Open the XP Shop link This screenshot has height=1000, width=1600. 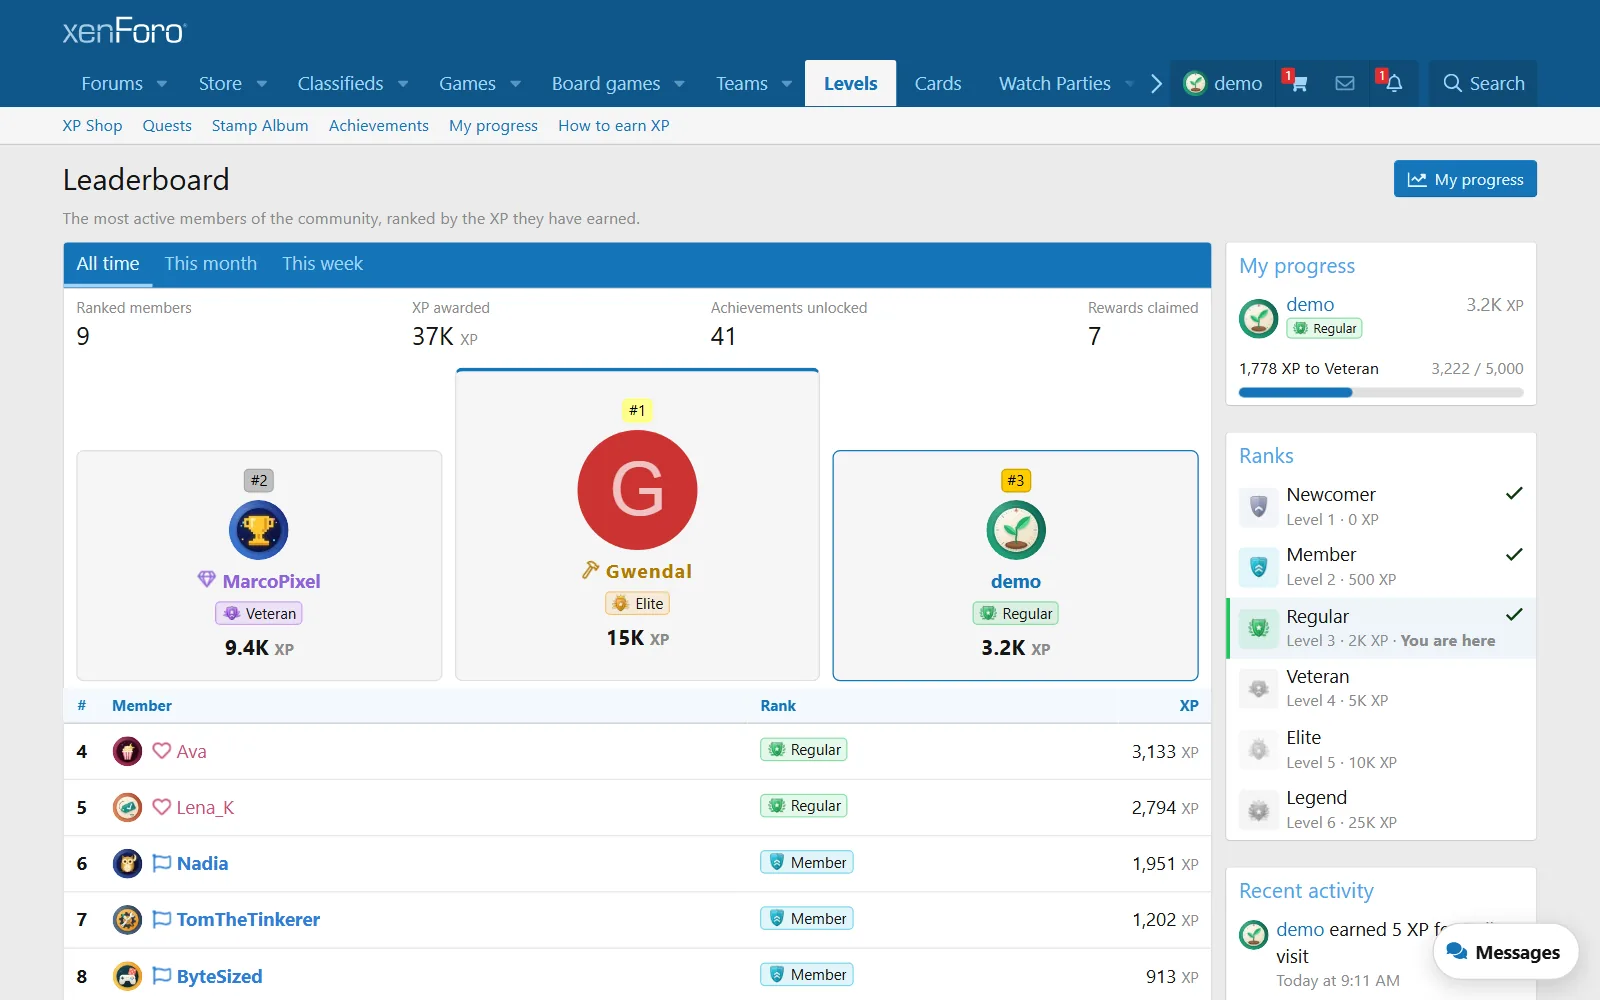click(92, 126)
